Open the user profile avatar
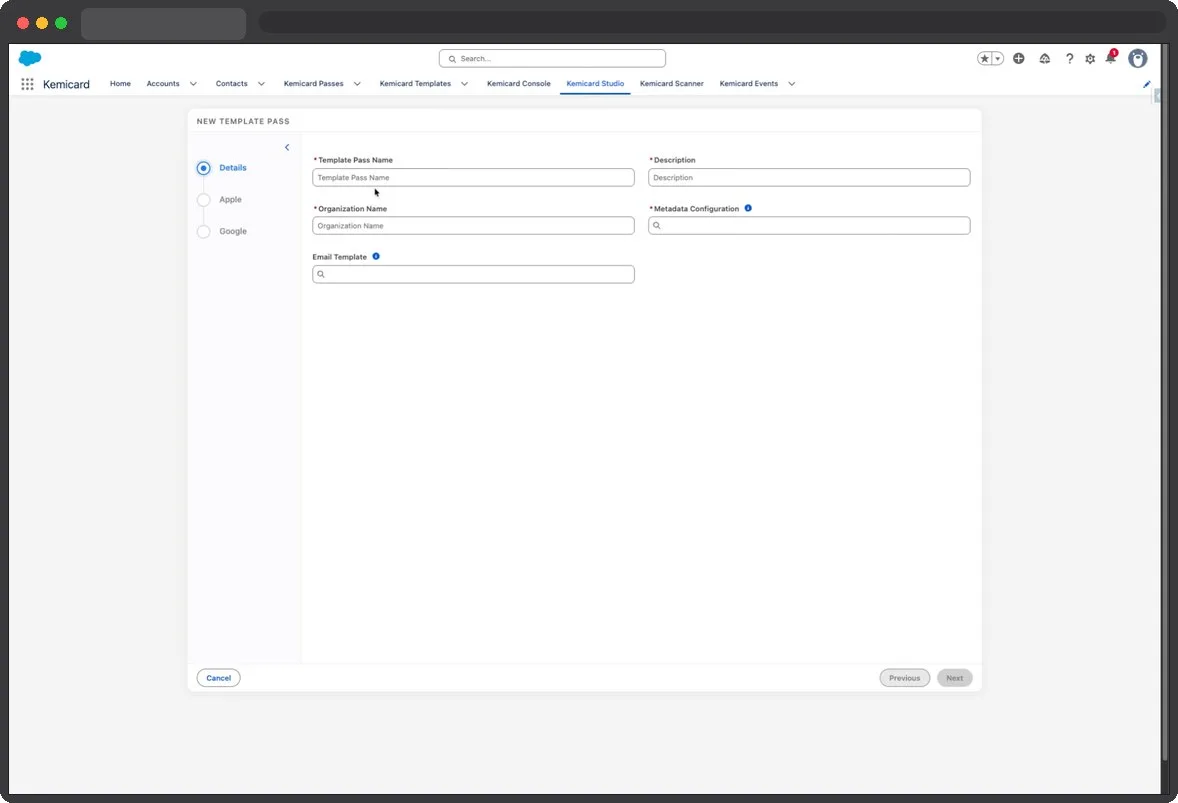 [1137, 59]
